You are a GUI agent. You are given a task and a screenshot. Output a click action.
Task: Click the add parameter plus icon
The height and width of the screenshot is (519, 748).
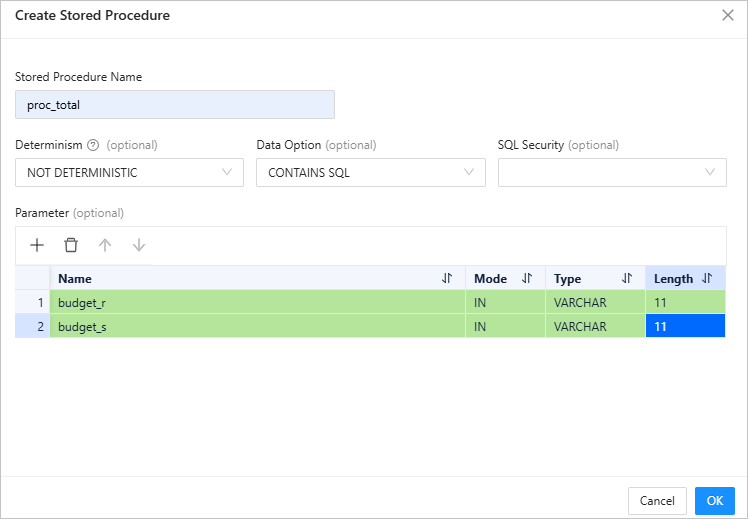point(37,245)
